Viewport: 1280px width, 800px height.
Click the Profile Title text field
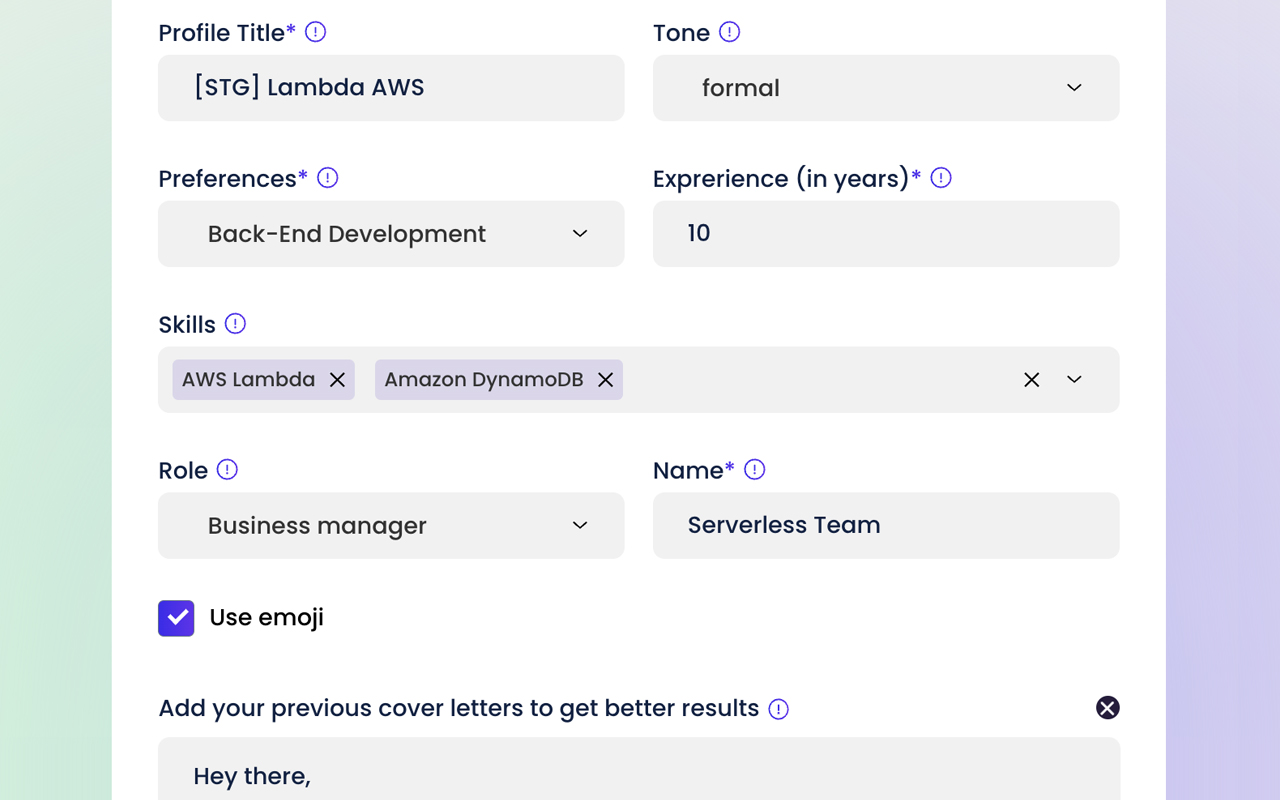[x=390, y=88]
